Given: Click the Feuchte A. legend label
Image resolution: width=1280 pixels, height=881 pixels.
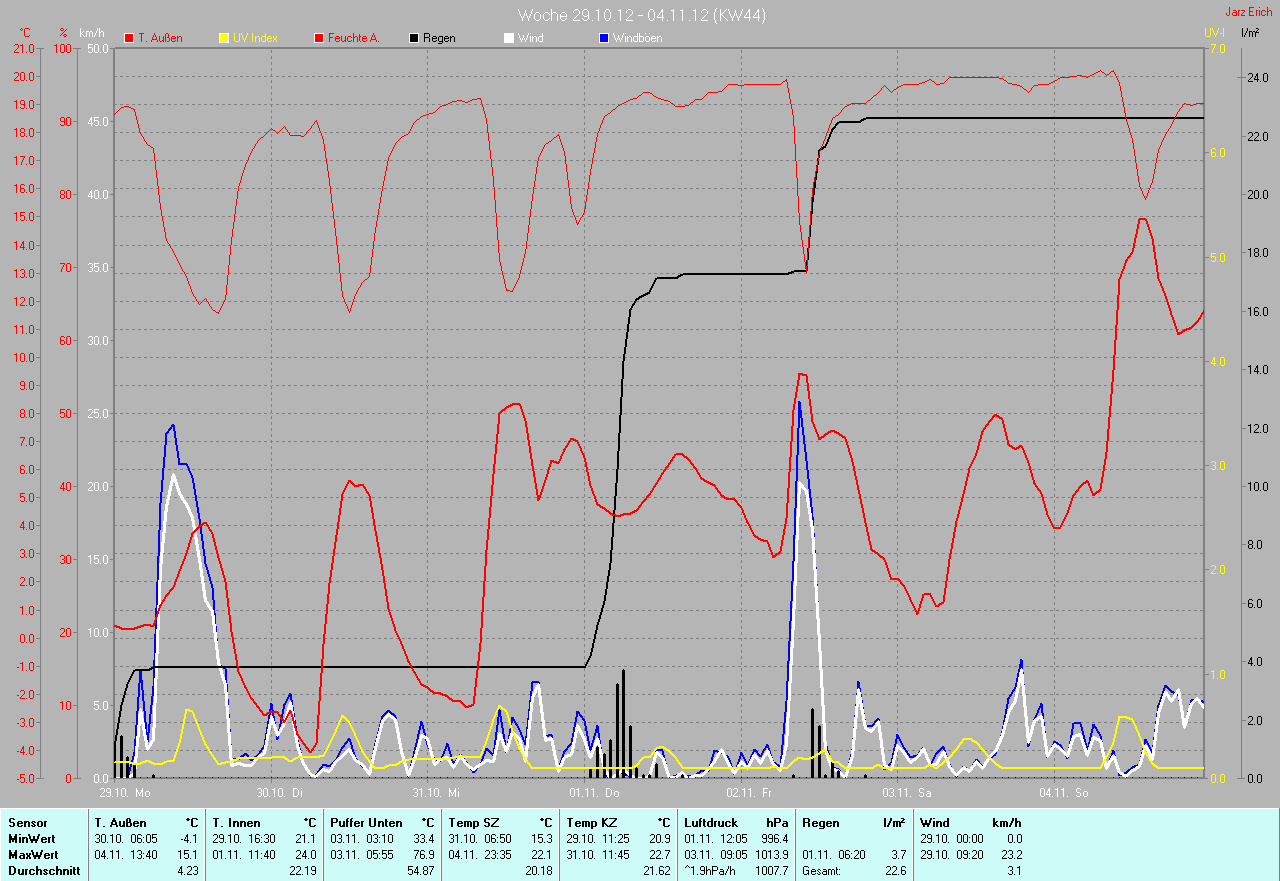Looking at the screenshot, I should [354, 38].
